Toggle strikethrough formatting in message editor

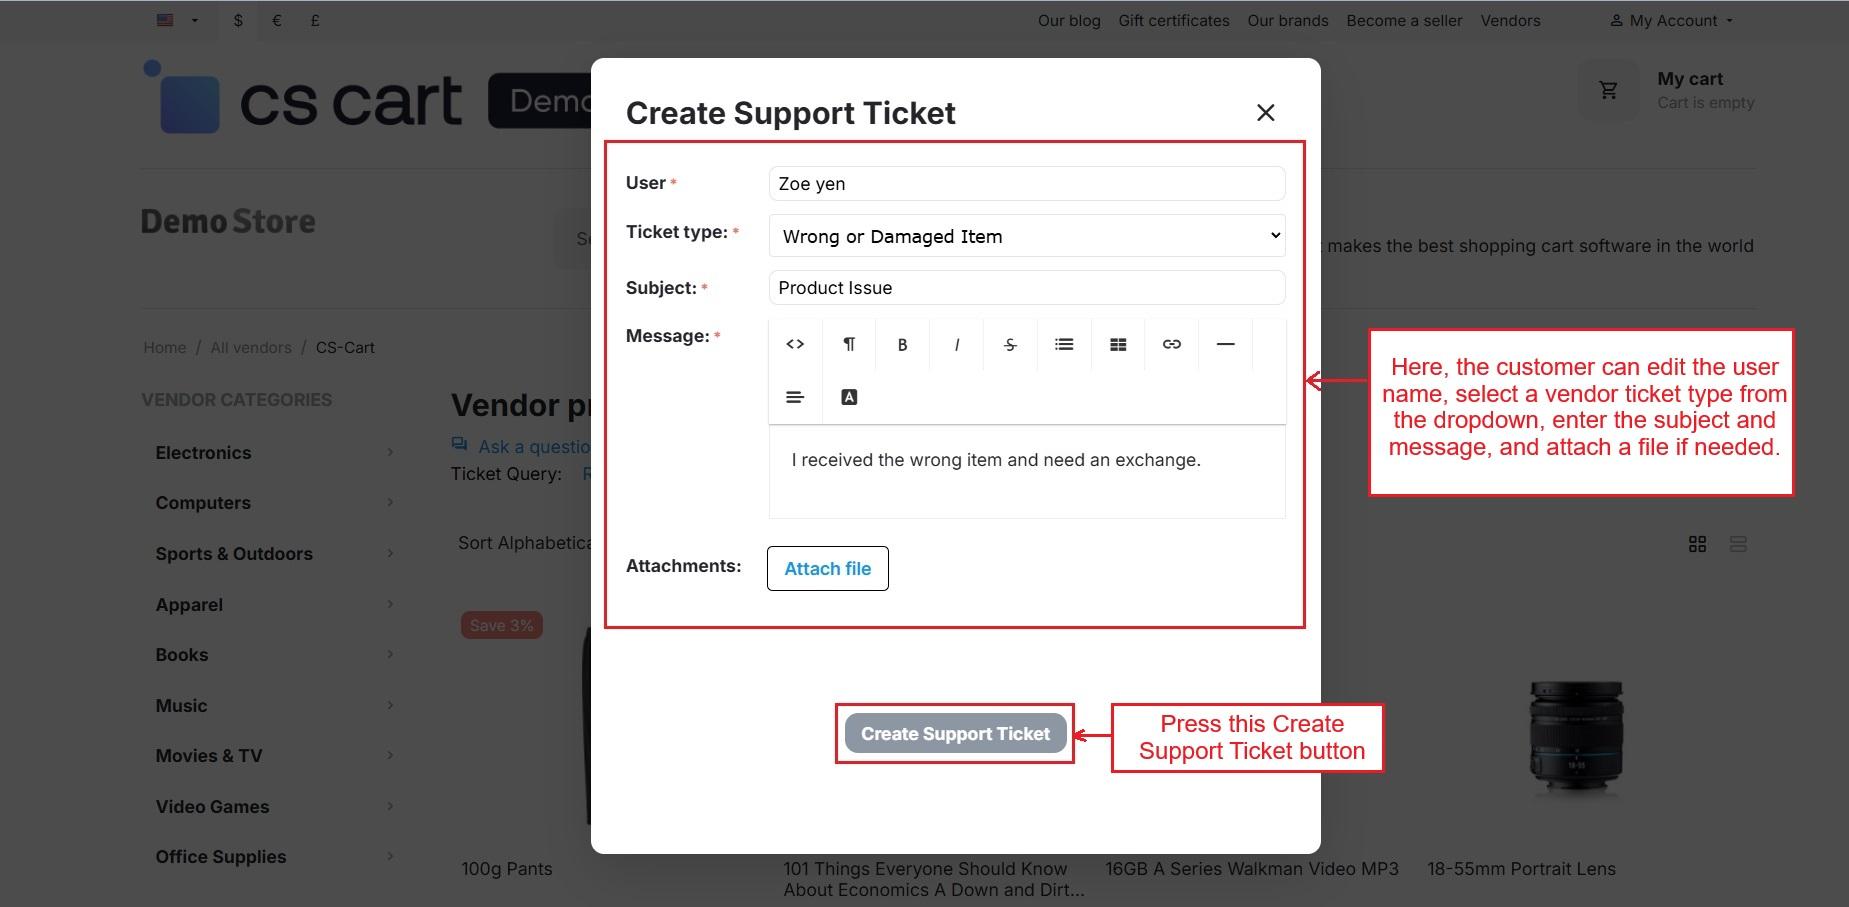[x=1010, y=344]
